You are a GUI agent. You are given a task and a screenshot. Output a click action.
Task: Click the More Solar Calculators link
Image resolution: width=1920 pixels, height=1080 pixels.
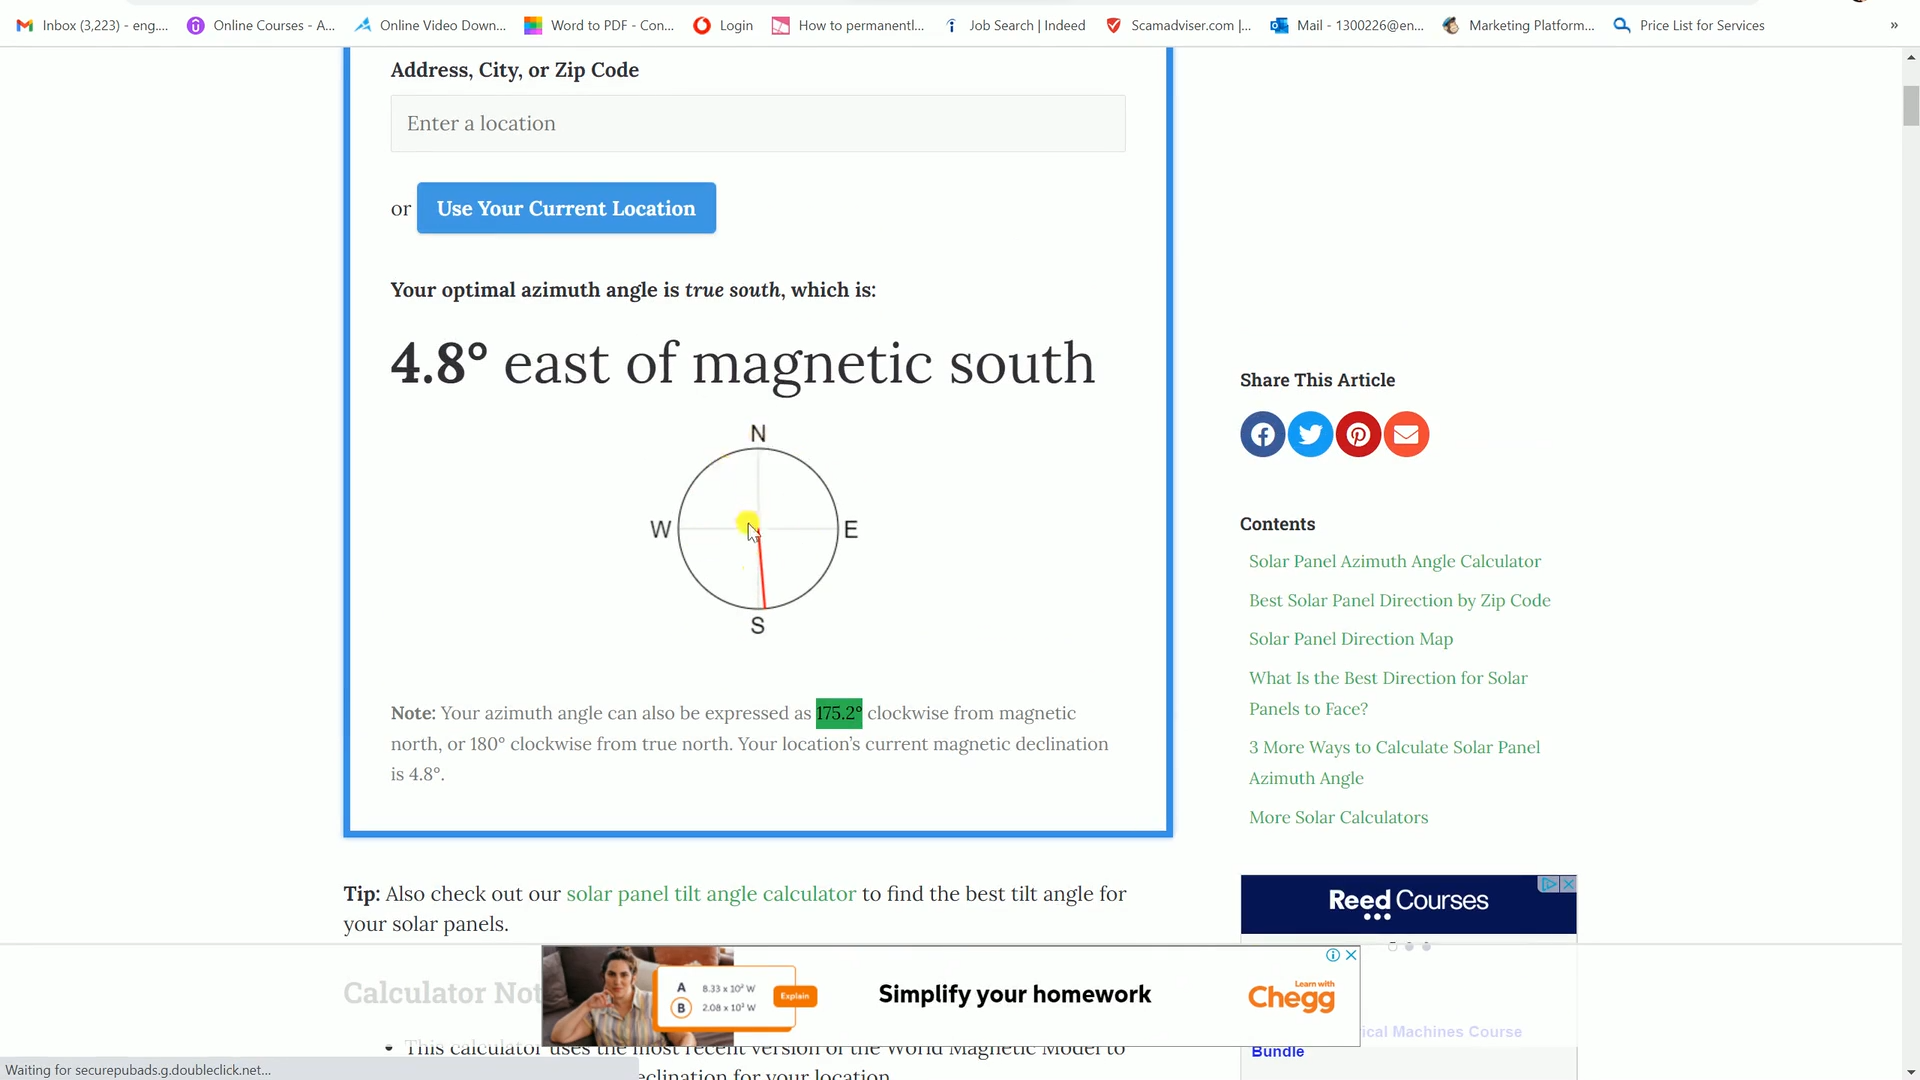1338,816
